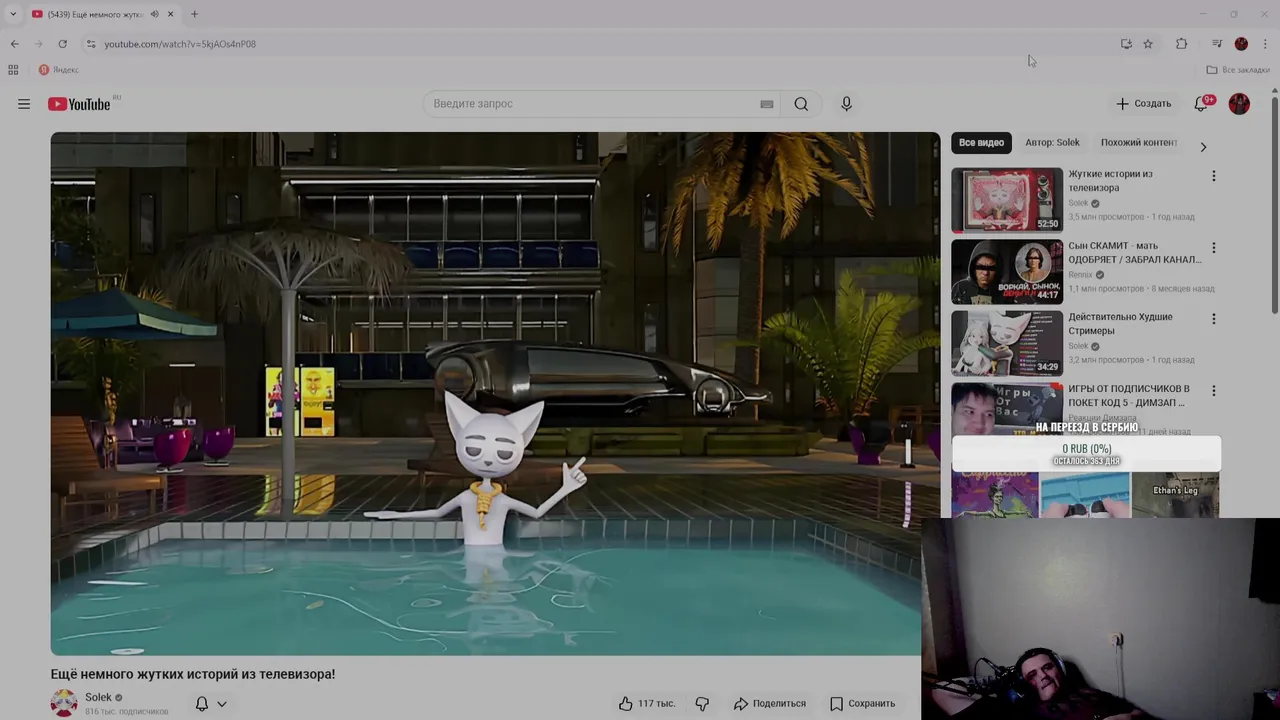Open browser extensions puzzle icon

1181,44
